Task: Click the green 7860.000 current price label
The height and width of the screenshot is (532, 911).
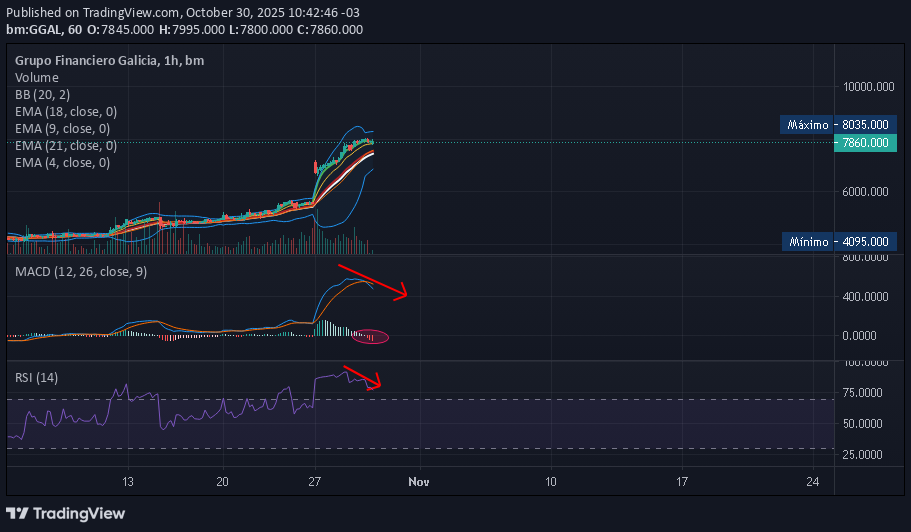Action: pyautogui.click(x=865, y=143)
